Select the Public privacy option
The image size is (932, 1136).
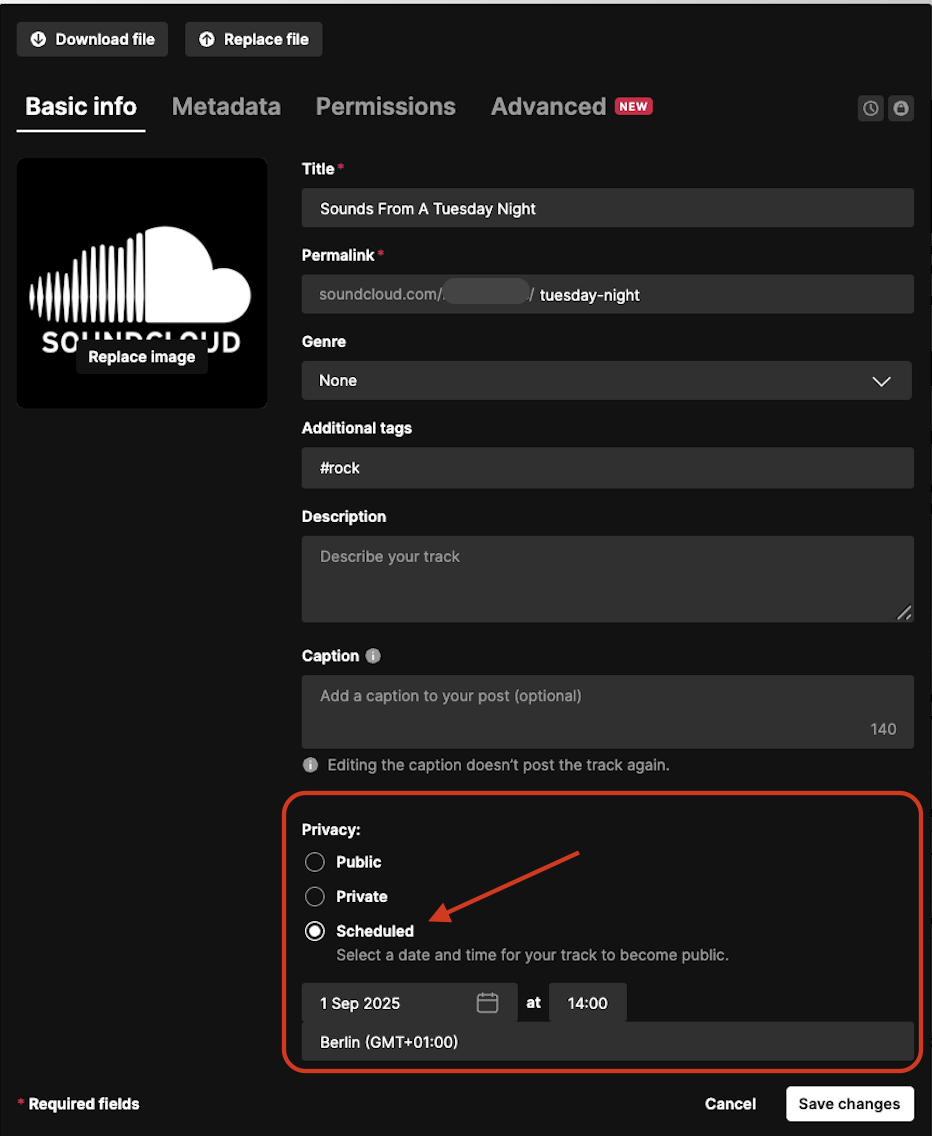point(315,862)
